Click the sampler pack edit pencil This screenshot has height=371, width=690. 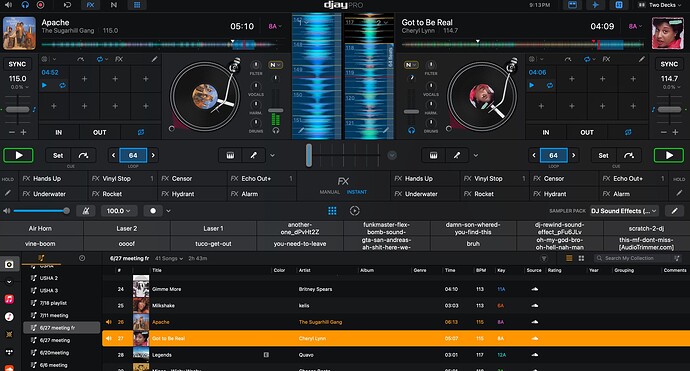[x=674, y=211]
